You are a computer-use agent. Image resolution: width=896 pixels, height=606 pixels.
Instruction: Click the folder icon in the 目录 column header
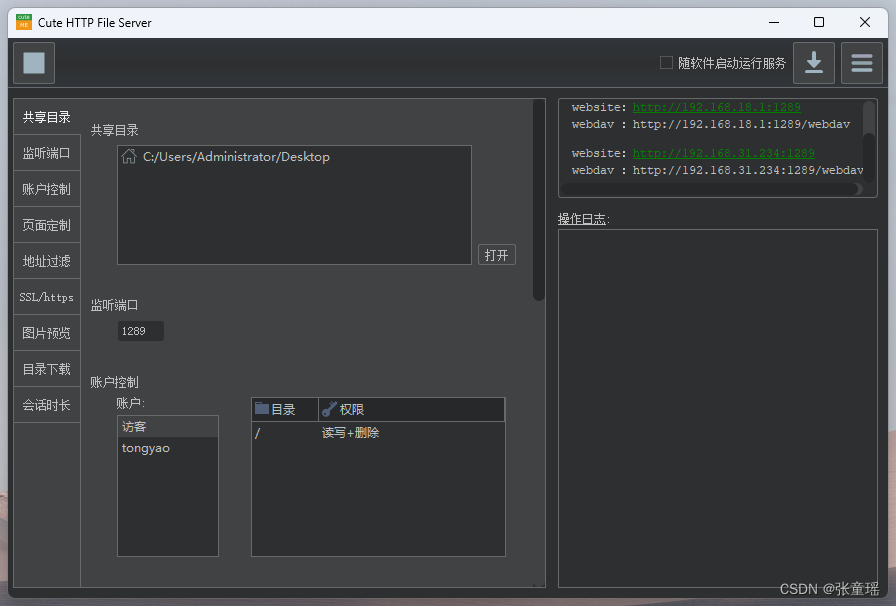pos(261,409)
